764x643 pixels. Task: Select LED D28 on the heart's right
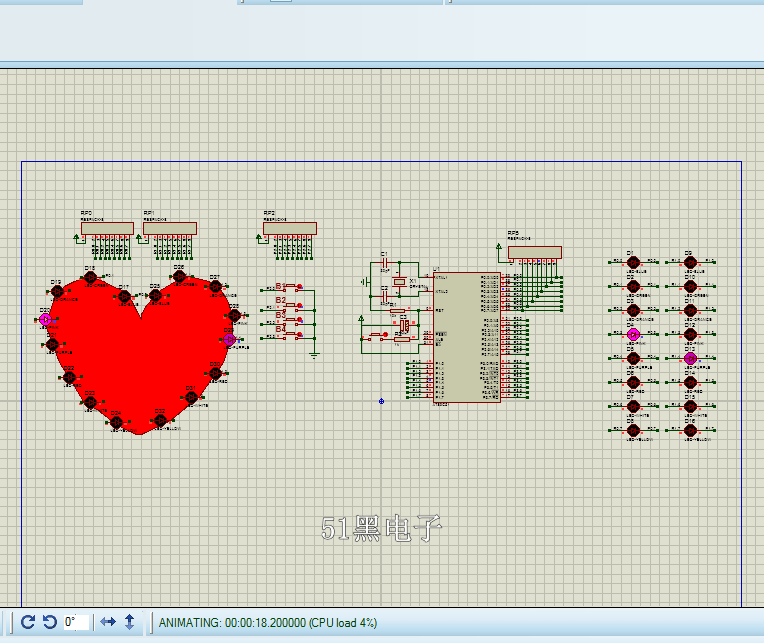click(234, 315)
